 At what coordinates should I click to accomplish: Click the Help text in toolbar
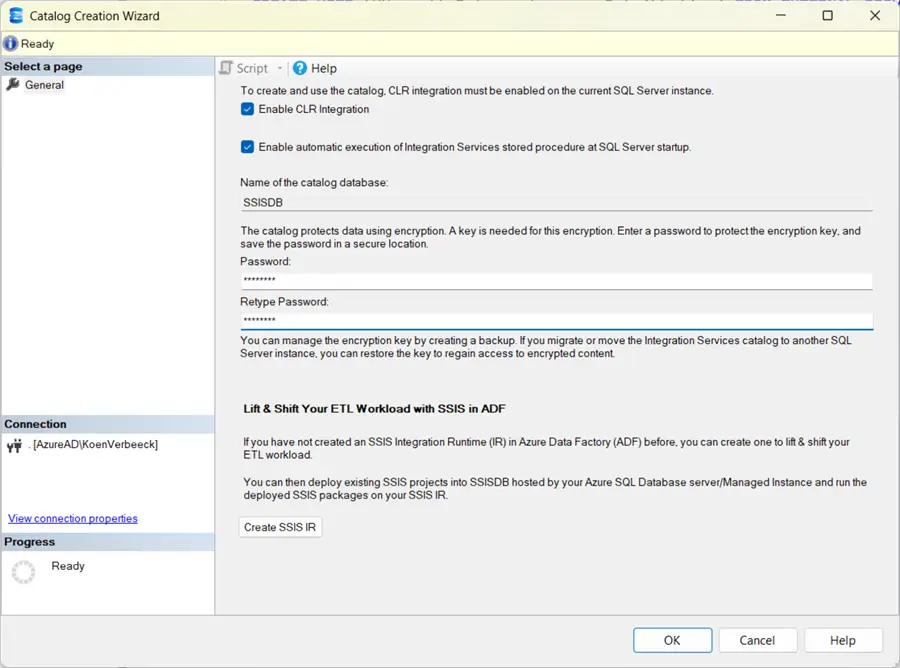pyautogui.click(x=324, y=68)
